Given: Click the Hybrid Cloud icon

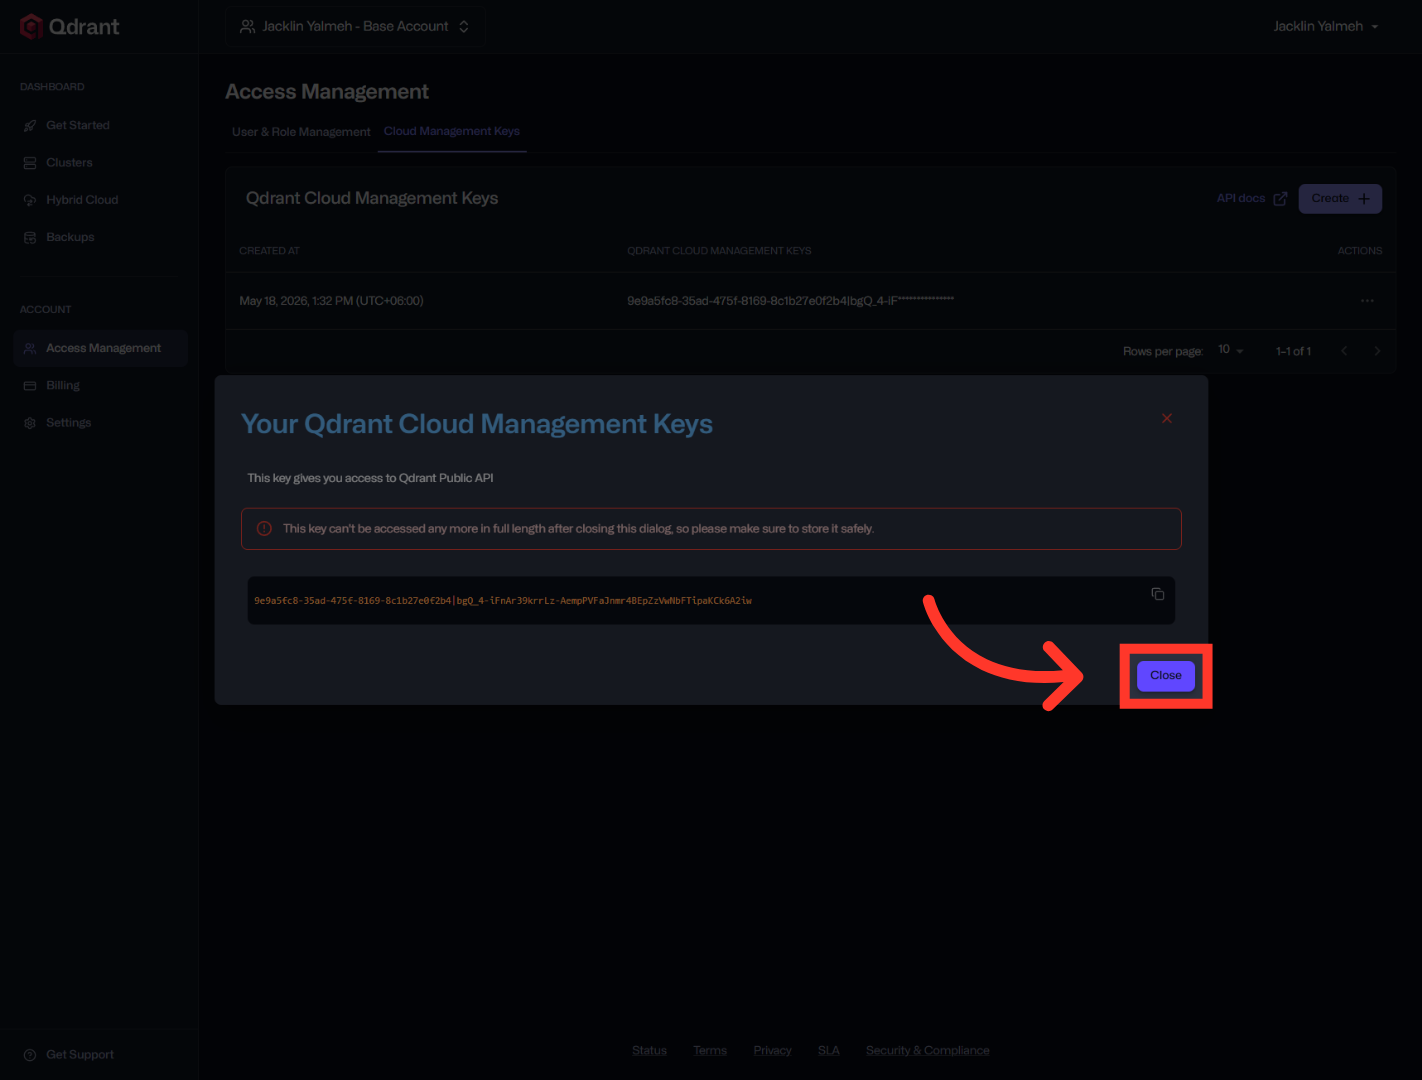Looking at the screenshot, I should pos(30,200).
